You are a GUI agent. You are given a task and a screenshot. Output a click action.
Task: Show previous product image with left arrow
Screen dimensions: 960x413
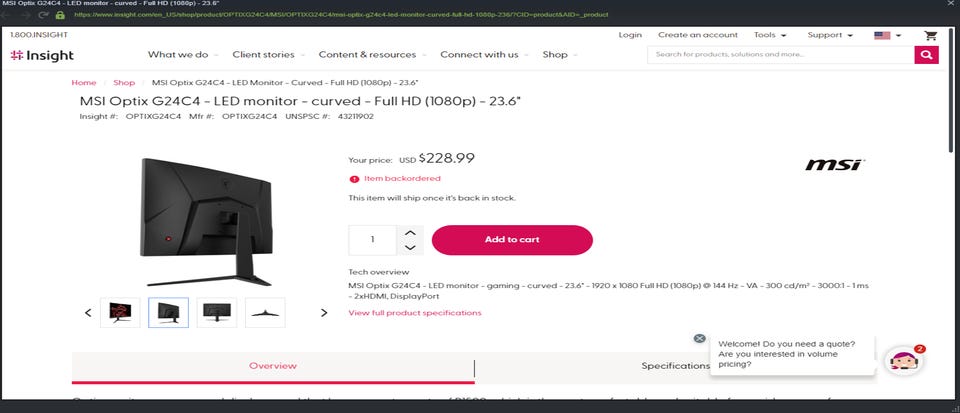coord(88,313)
